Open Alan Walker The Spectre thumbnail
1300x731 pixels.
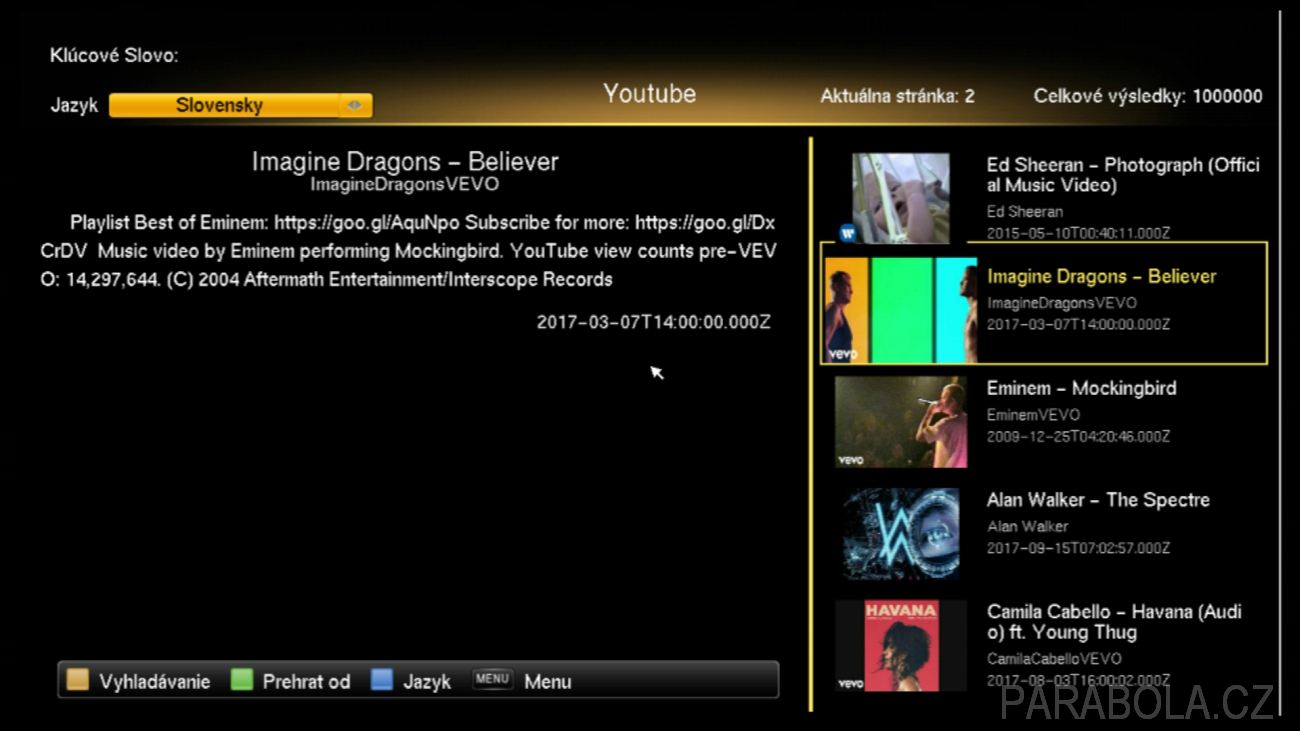[x=901, y=534]
